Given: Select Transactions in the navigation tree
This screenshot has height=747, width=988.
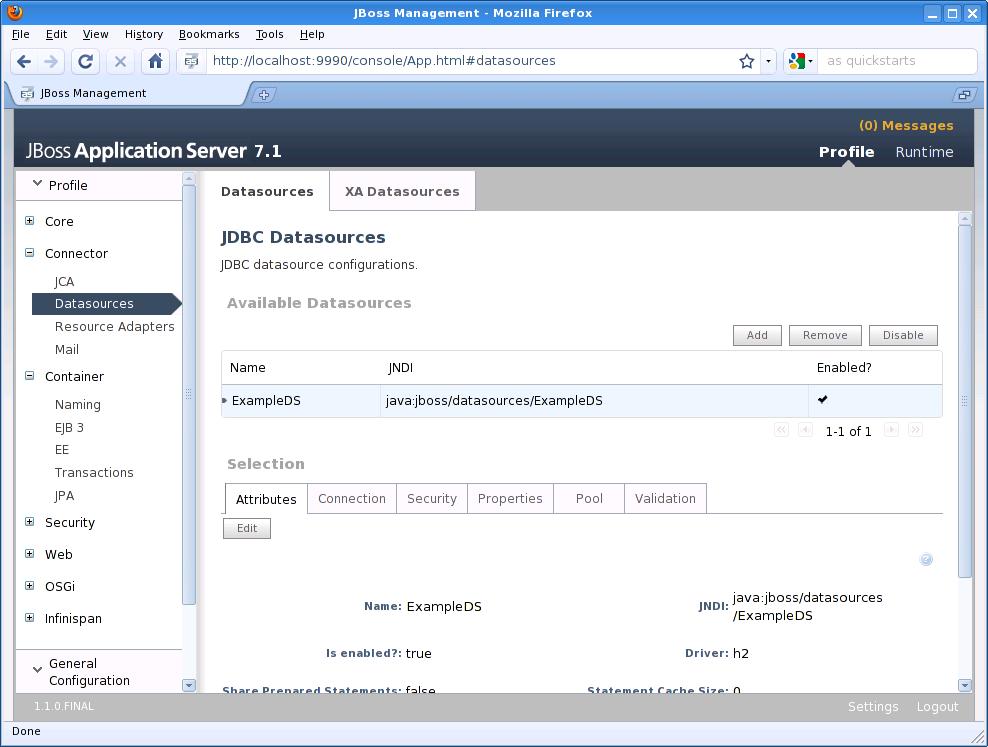Looking at the screenshot, I should (x=94, y=472).
